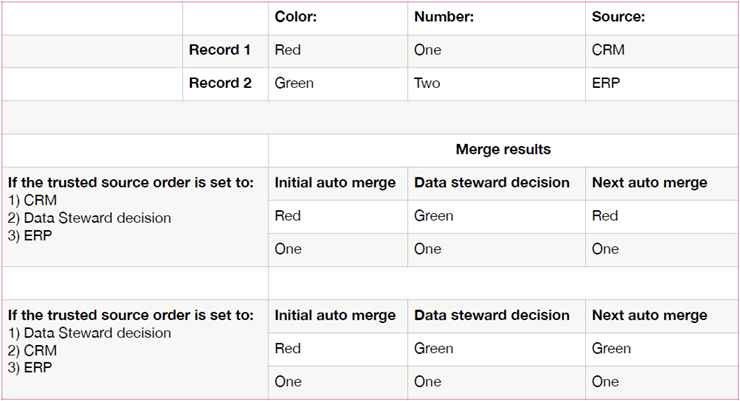
Task: Select Red under the first Next auto merge
Action: tap(605, 216)
